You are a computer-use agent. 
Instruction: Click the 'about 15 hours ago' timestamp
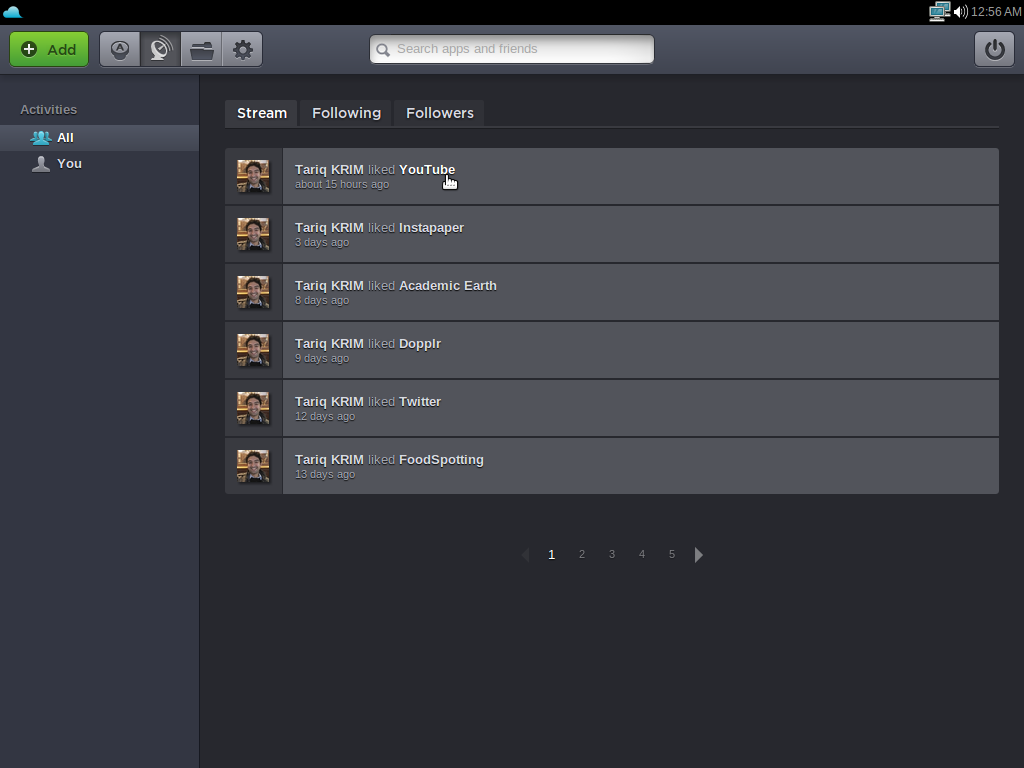342,184
